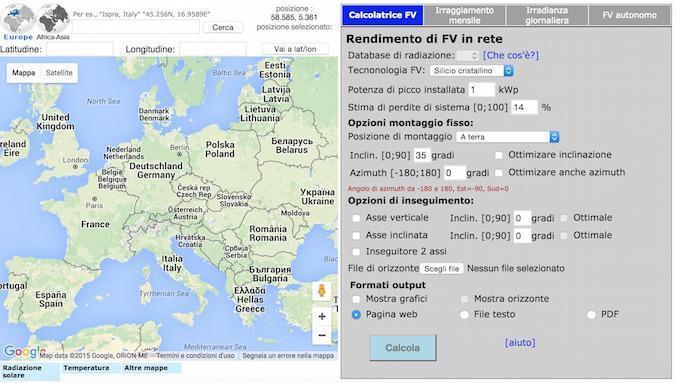Click the Calcola button
Screen dimensions: 676x383
403,348
